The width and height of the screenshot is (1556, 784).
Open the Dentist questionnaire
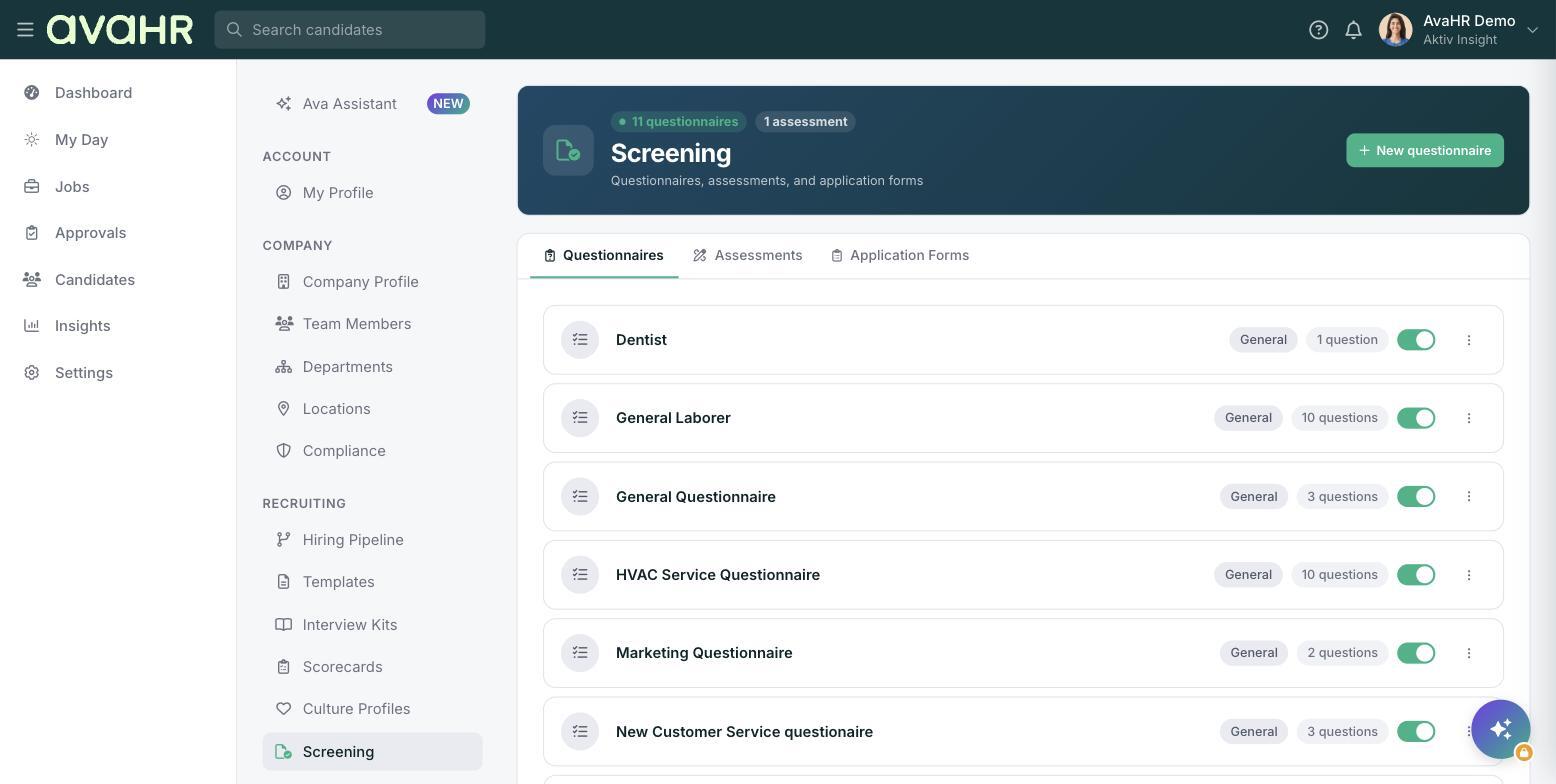pos(641,340)
